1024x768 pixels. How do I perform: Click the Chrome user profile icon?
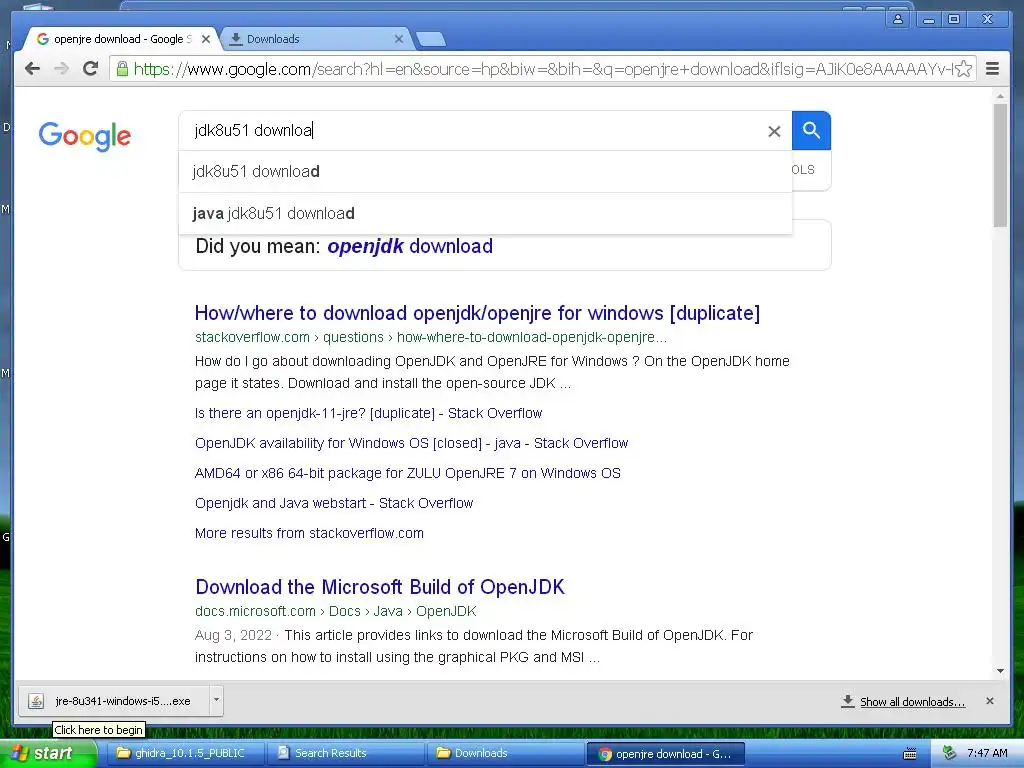[x=898, y=19]
